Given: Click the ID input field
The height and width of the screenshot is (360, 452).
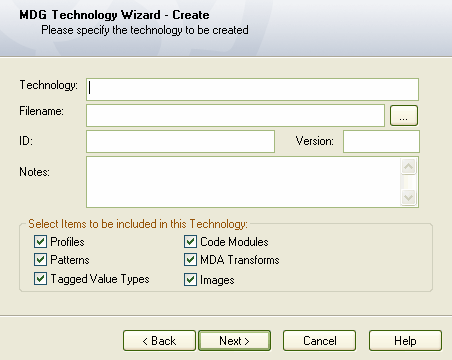Looking at the screenshot, I should [x=180, y=141].
